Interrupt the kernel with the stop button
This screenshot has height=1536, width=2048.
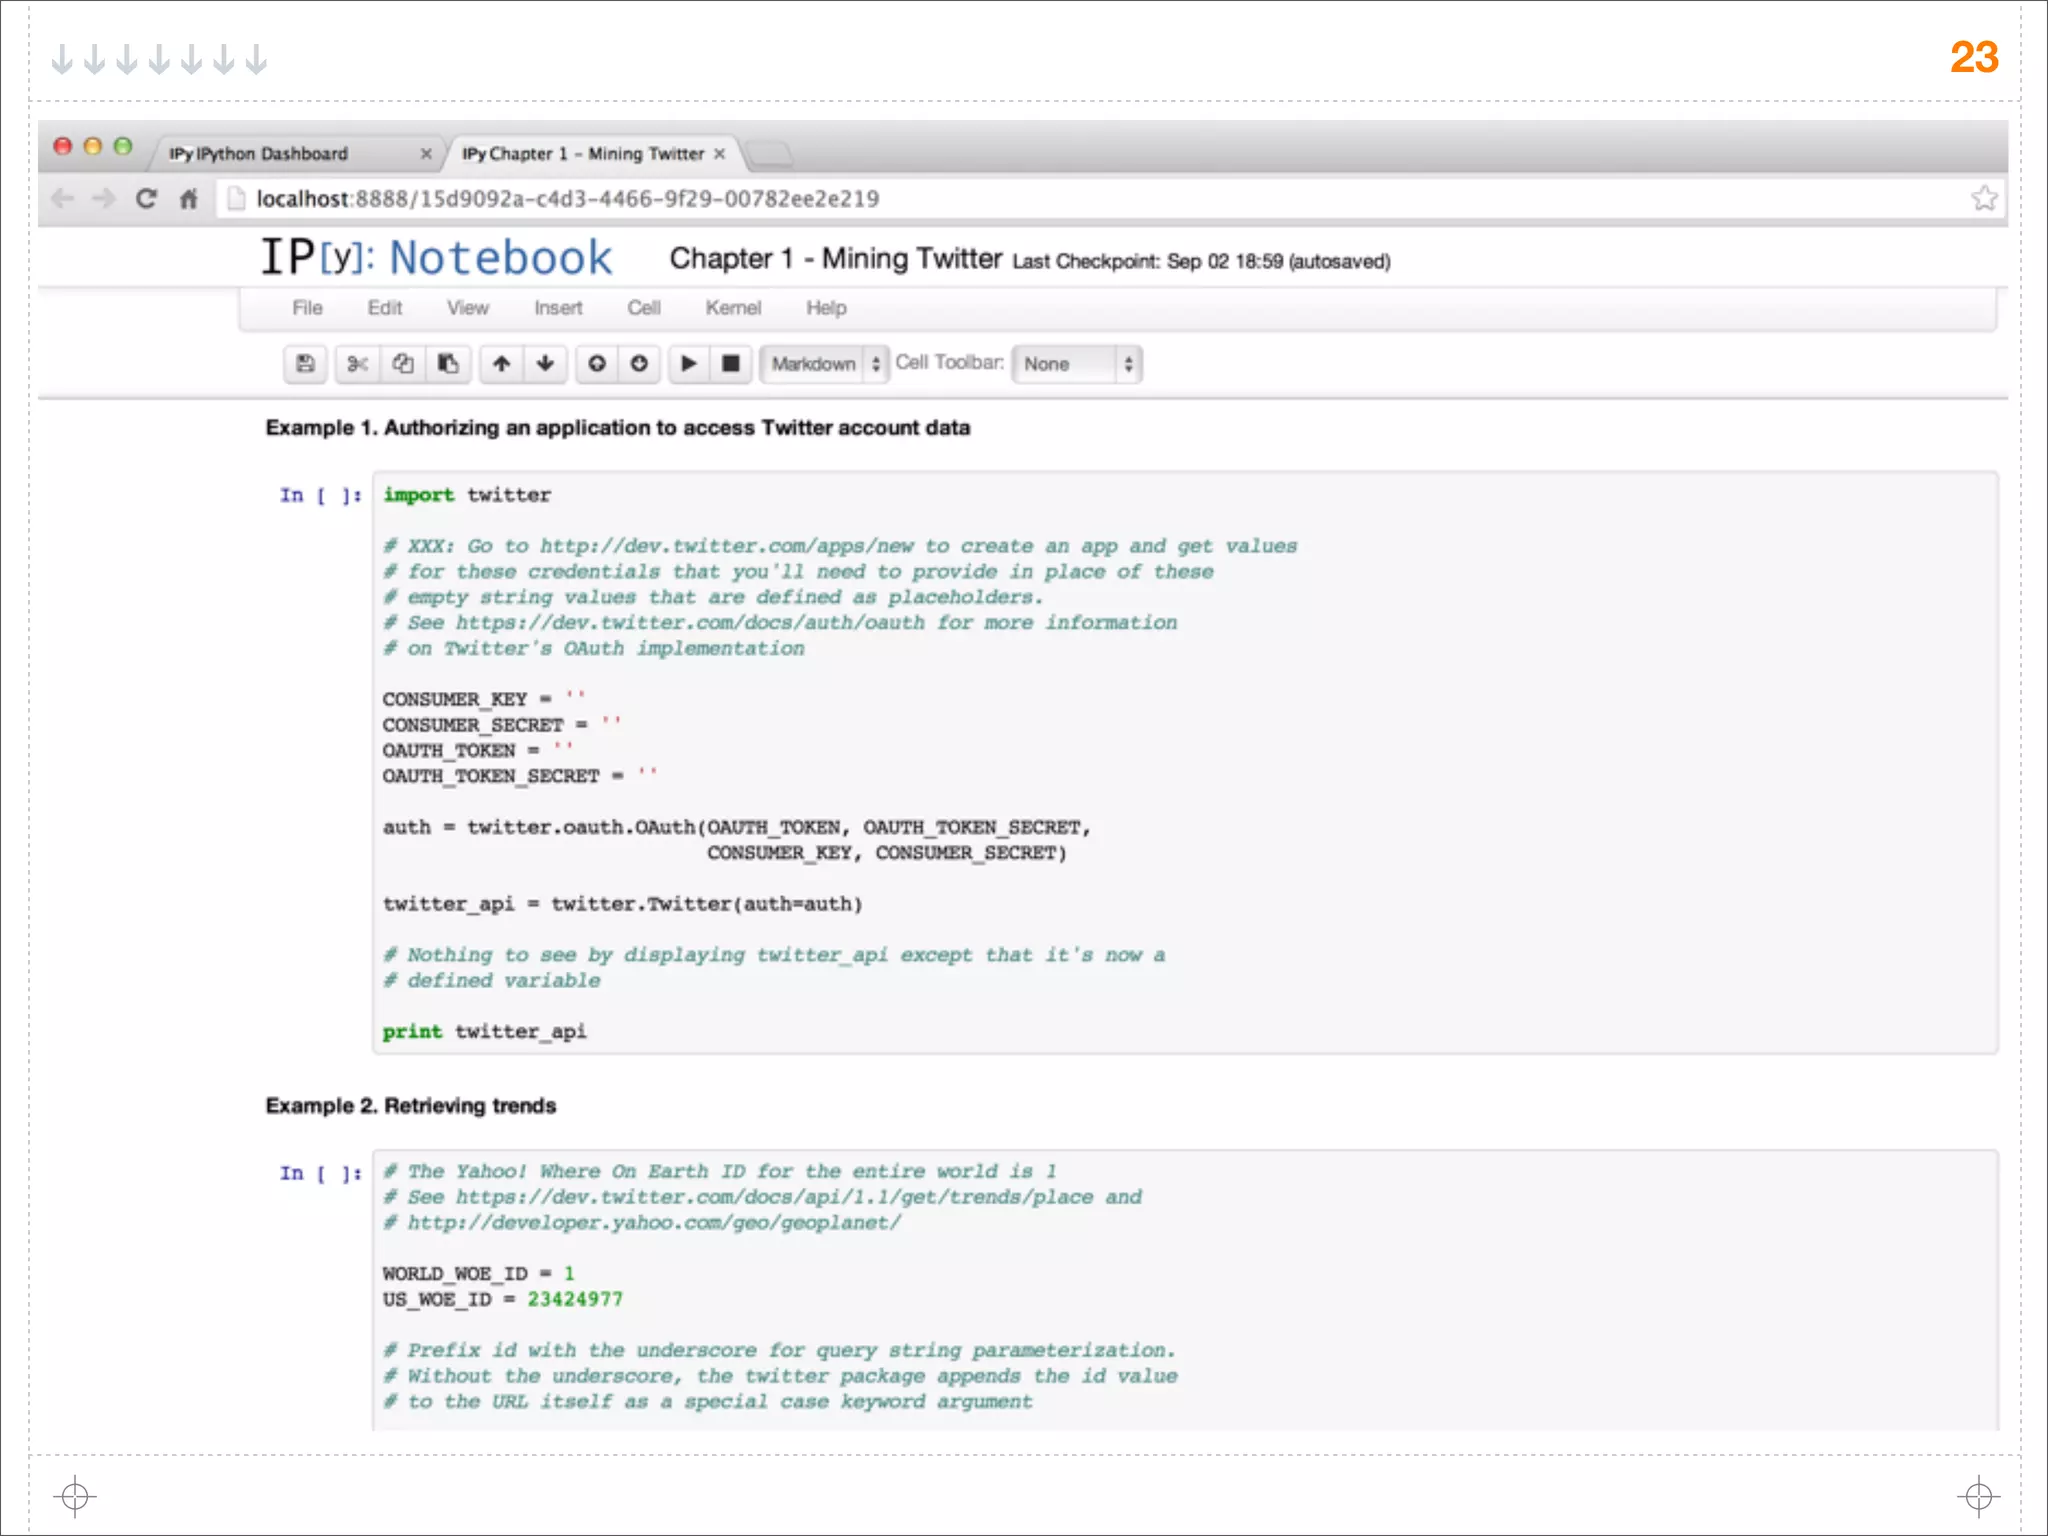[731, 364]
